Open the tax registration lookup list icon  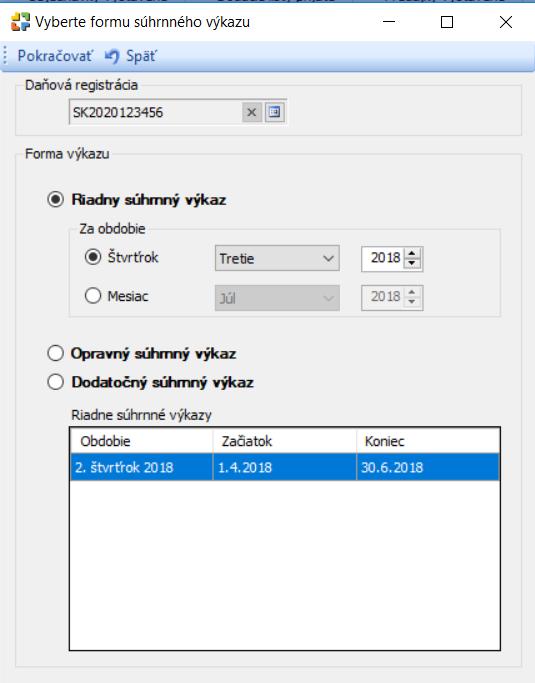(274, 112)
